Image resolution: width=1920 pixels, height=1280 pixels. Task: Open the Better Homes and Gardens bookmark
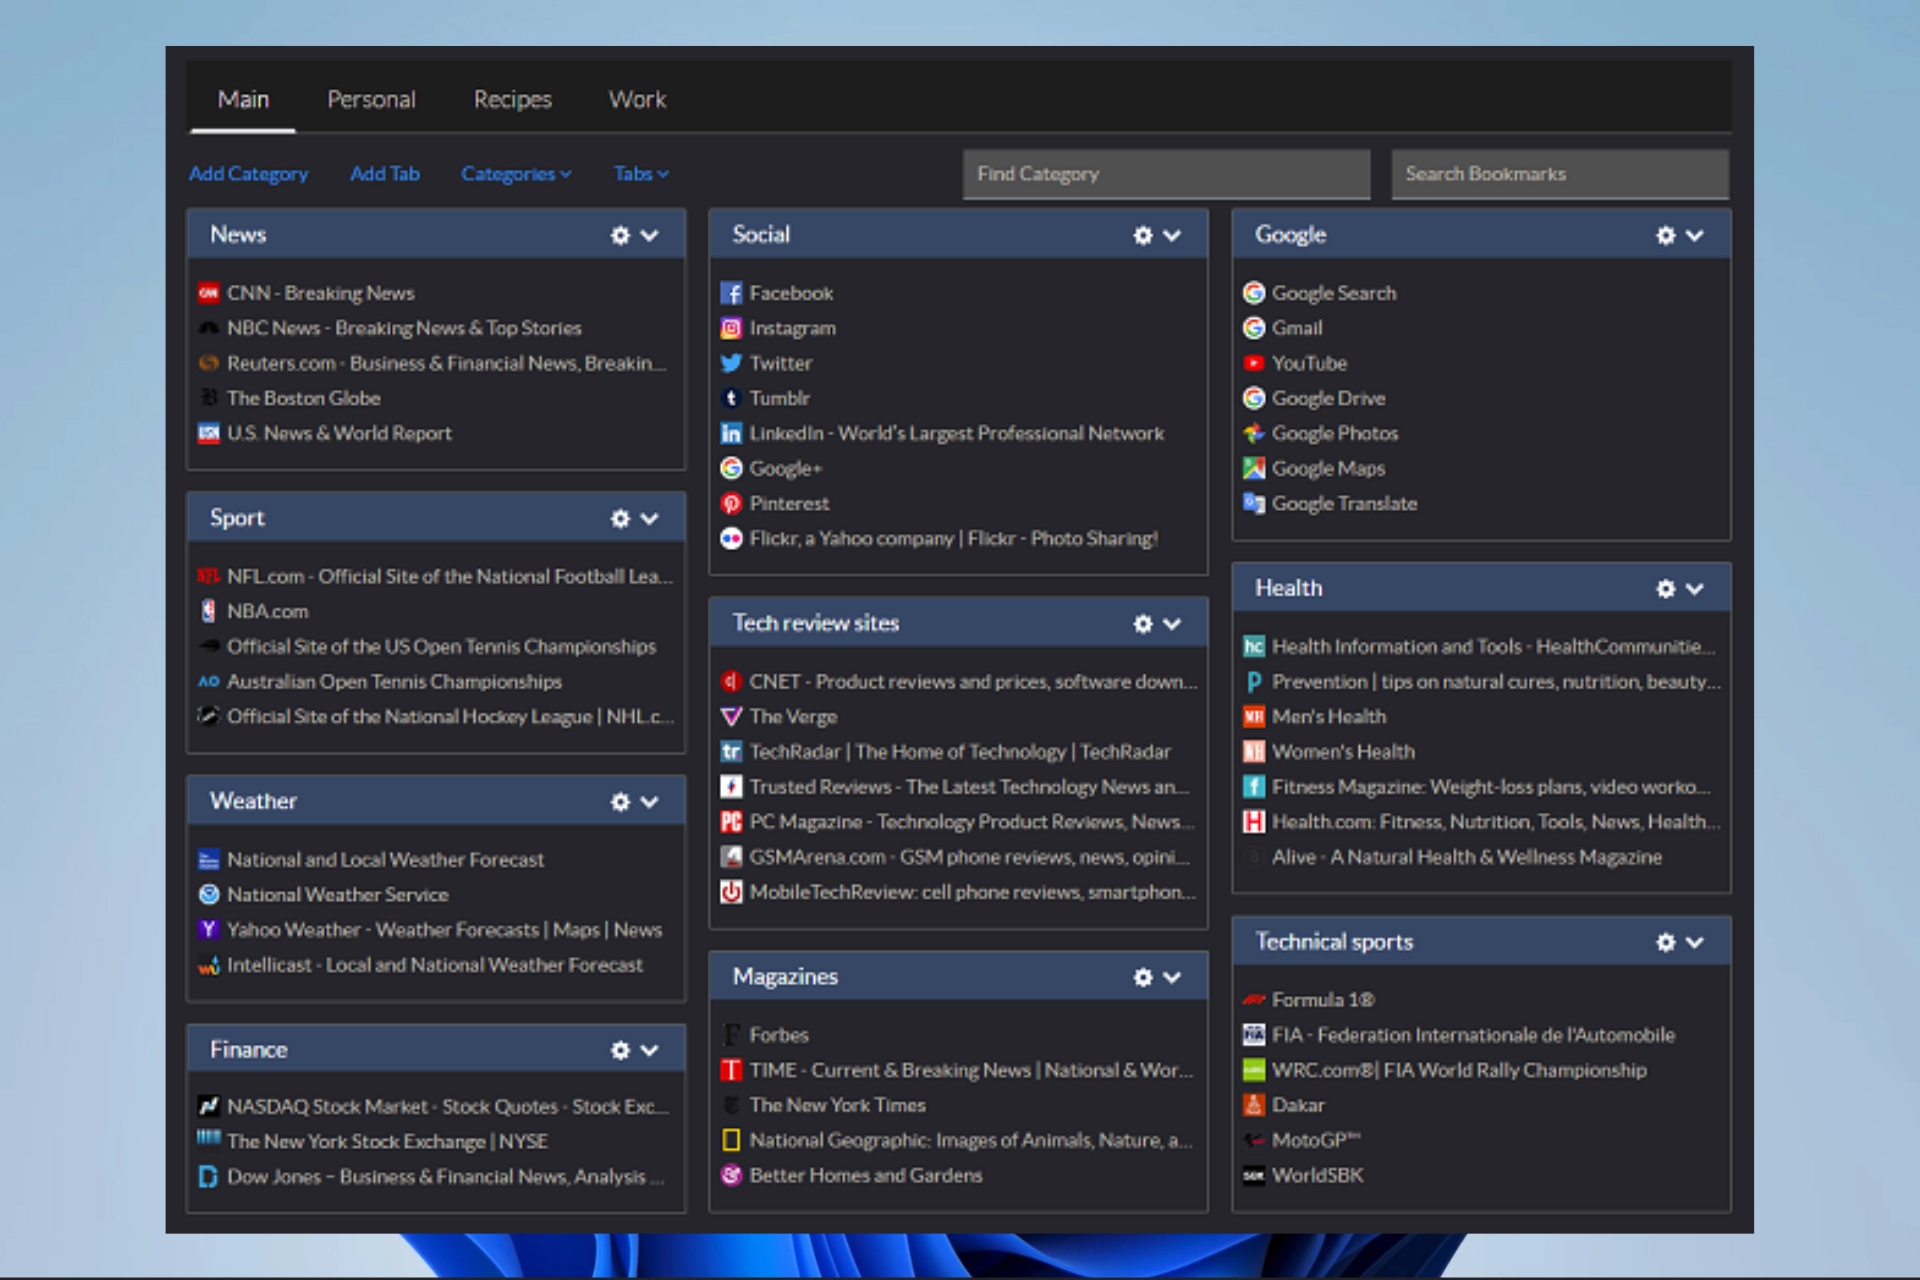click(865, 1175)
